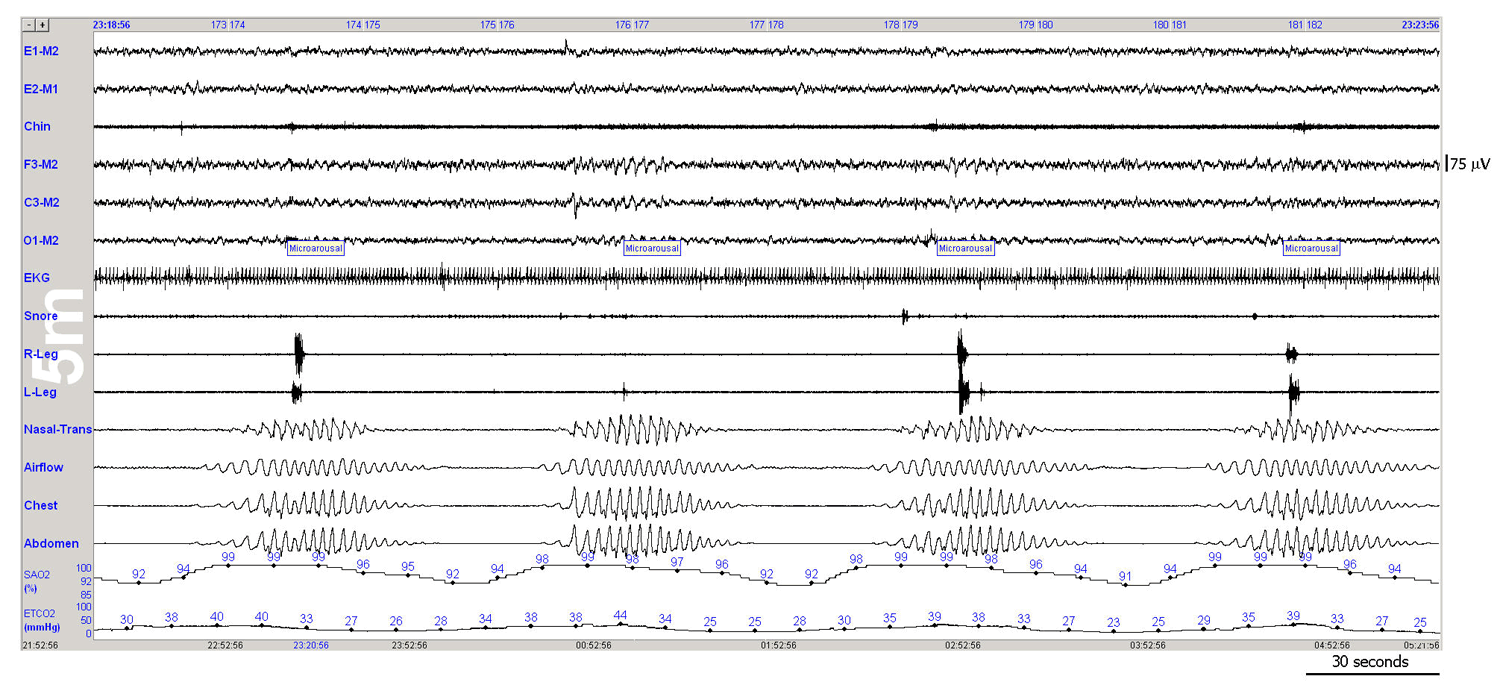Click the Nasal-Trans channel label
Viewport: 1500px width, 682px height.
[57, 430]
